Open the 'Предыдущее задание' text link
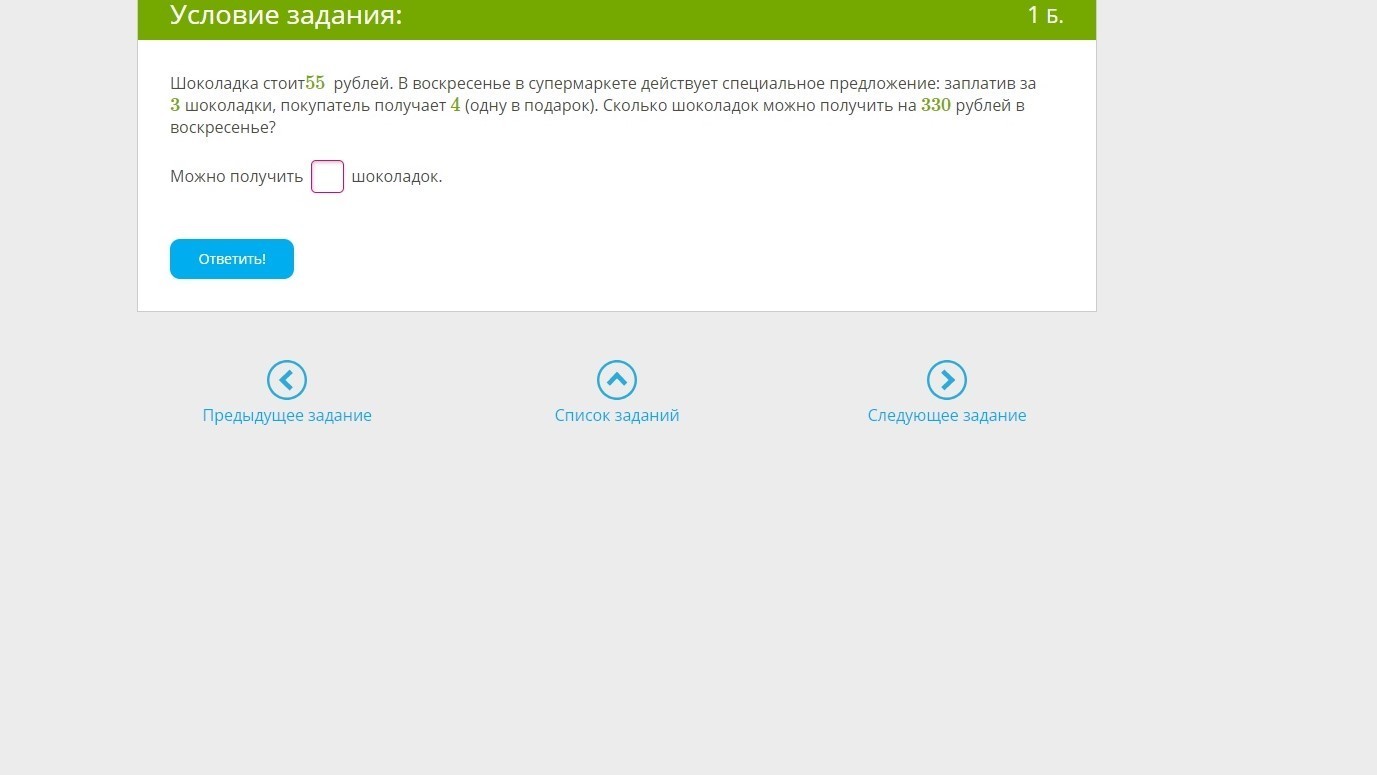 click(x=287, y=415)
